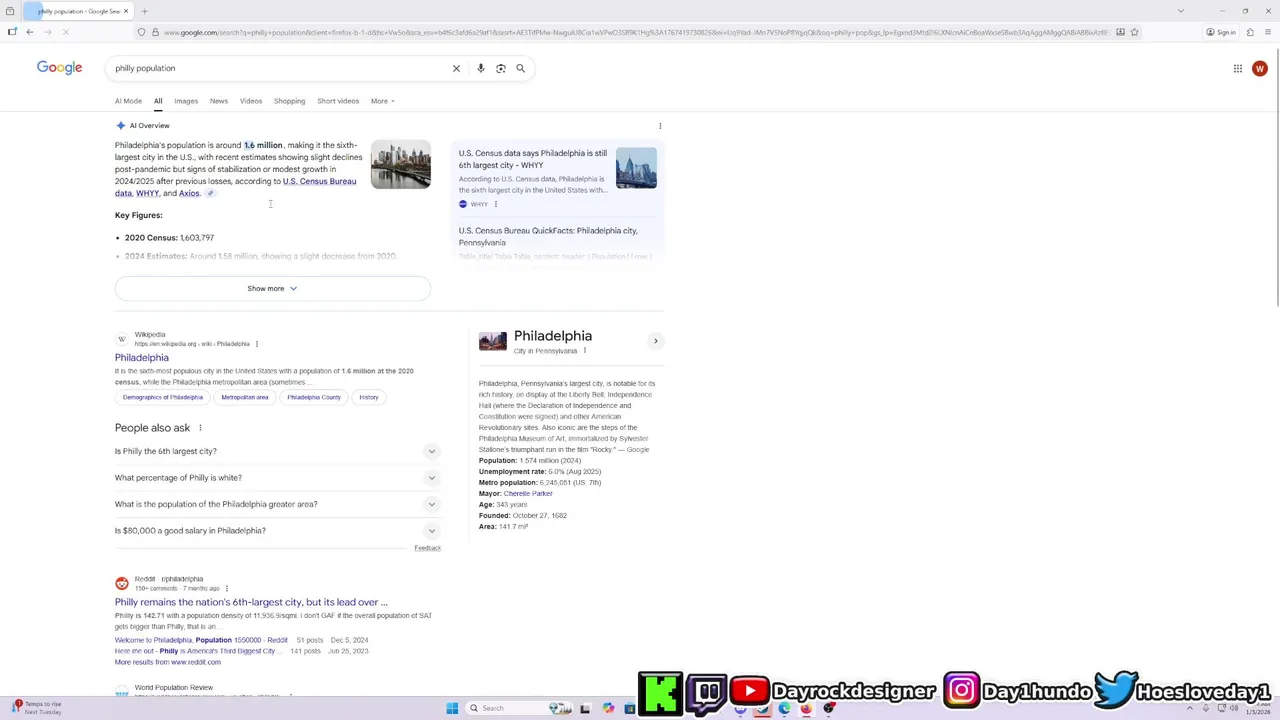
Task: Click the philly population search field
Action: point(280,68)
